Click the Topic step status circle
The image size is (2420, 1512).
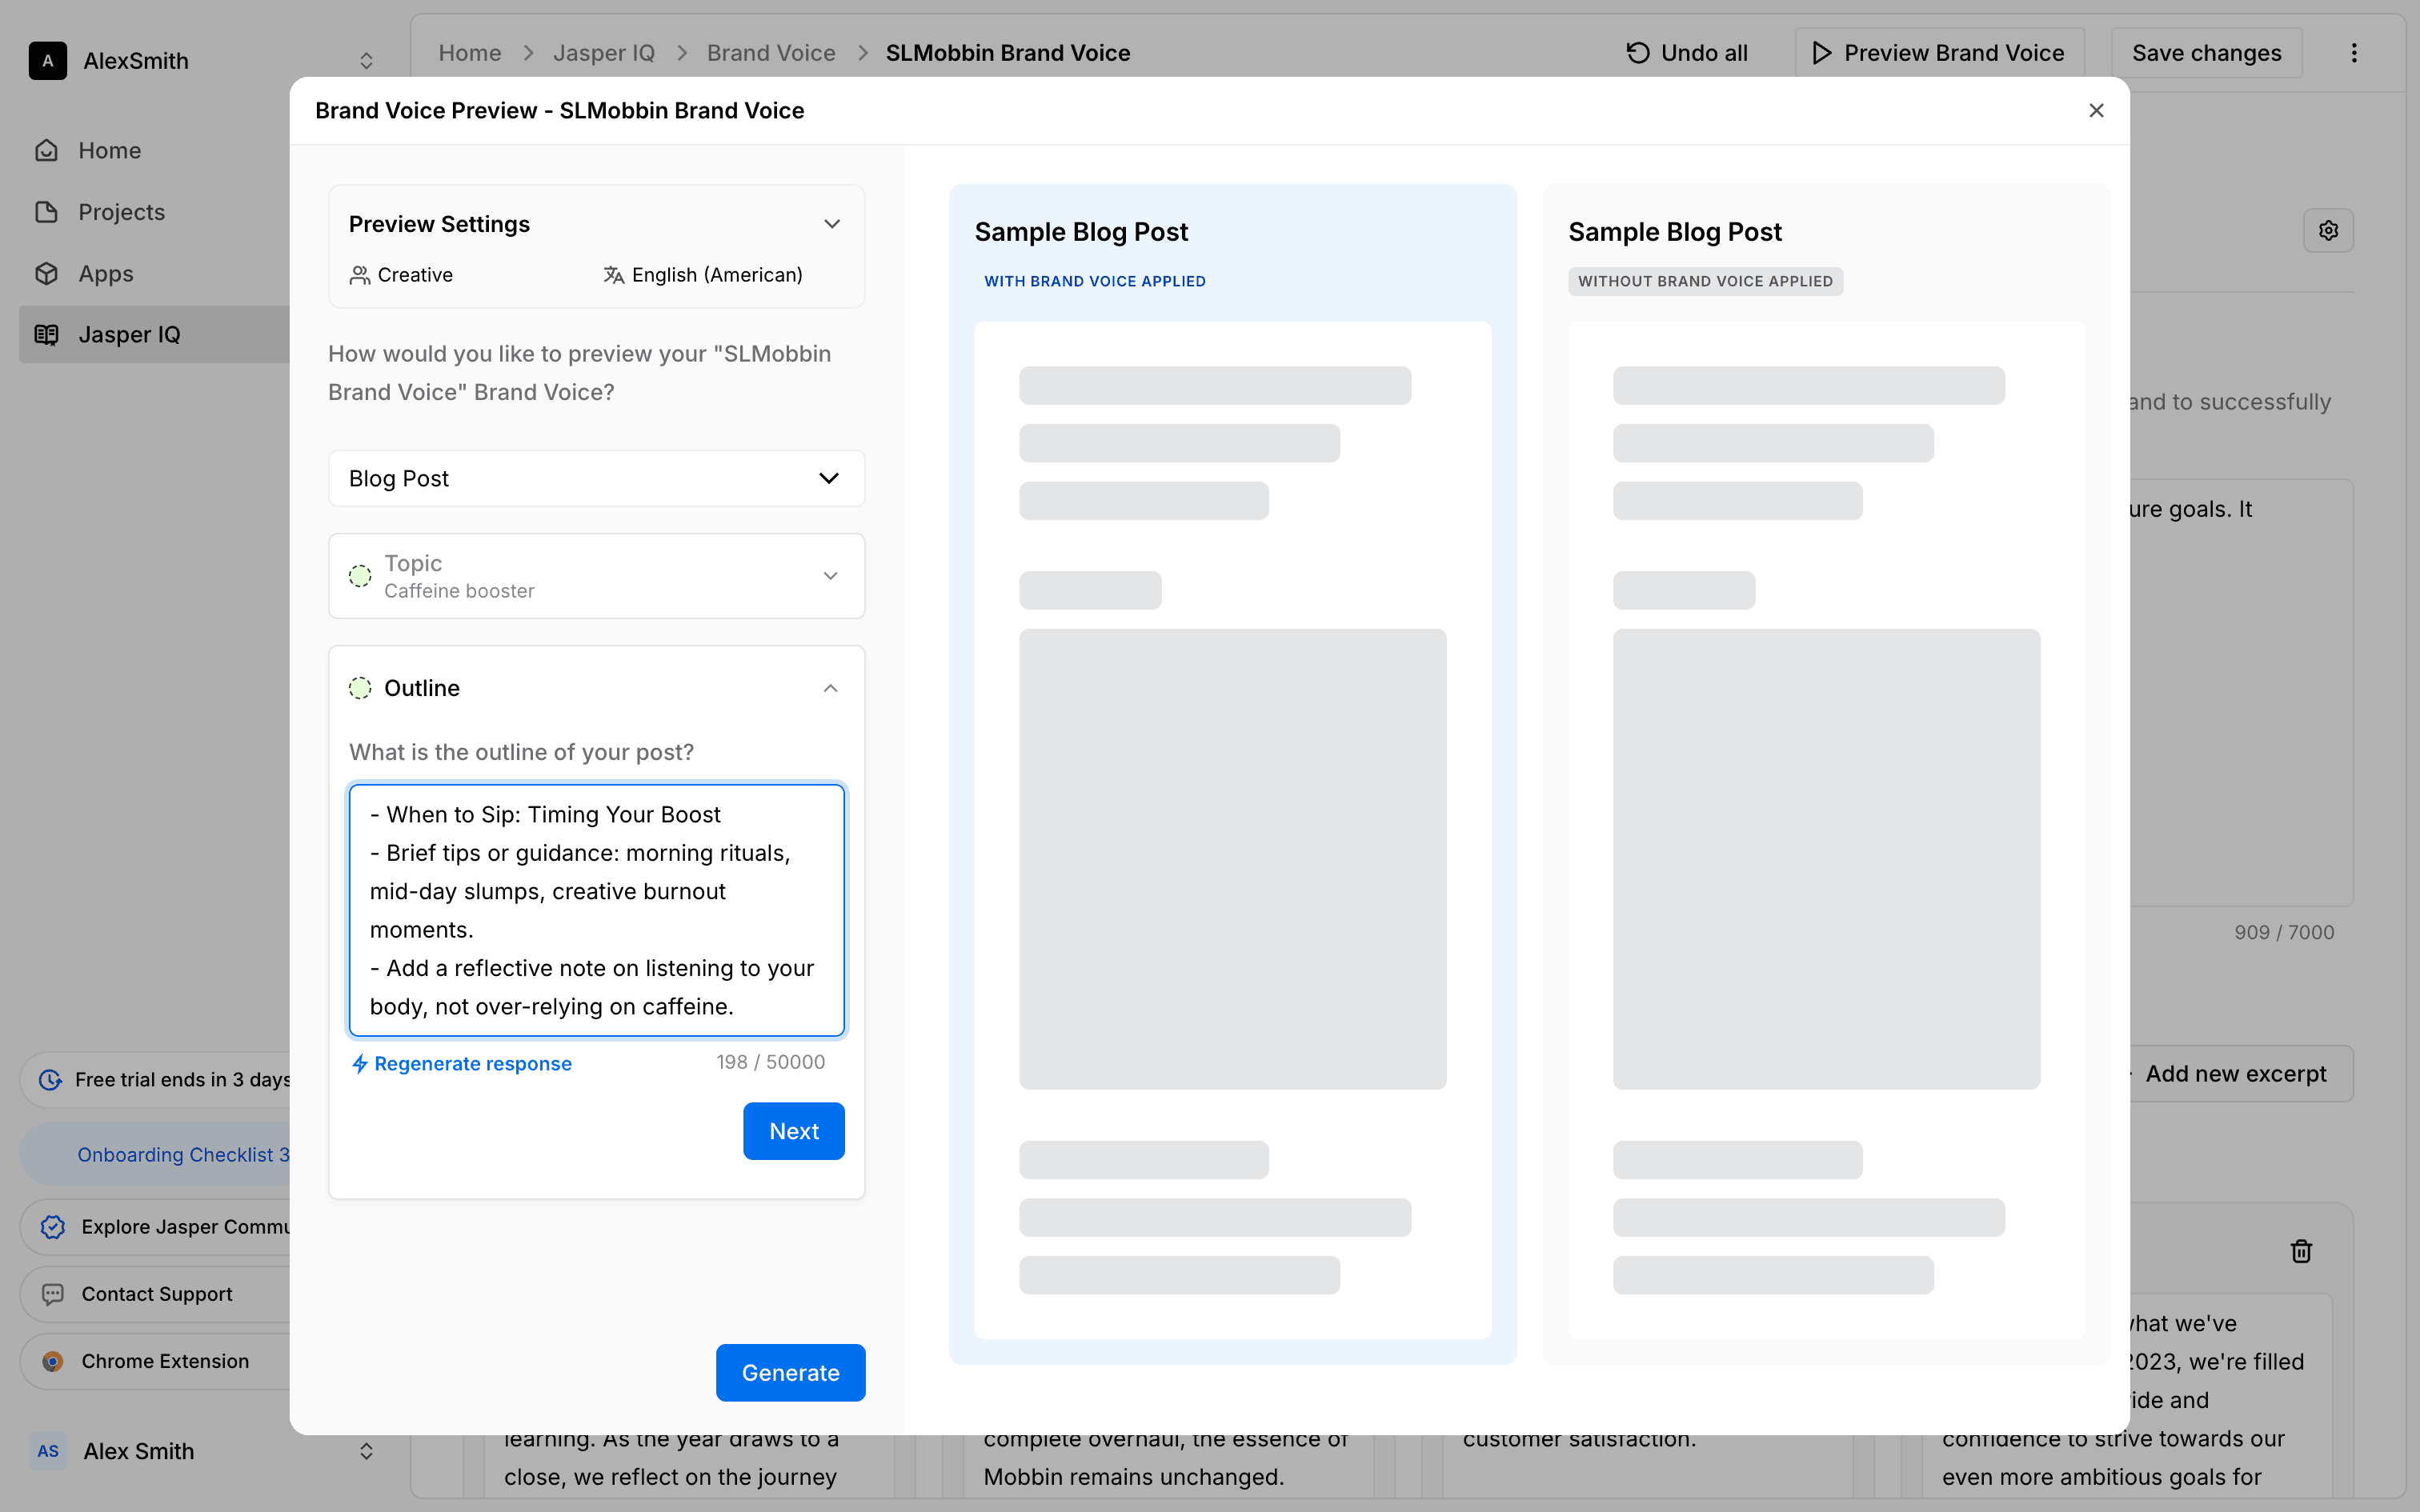(x=360, y=576)
